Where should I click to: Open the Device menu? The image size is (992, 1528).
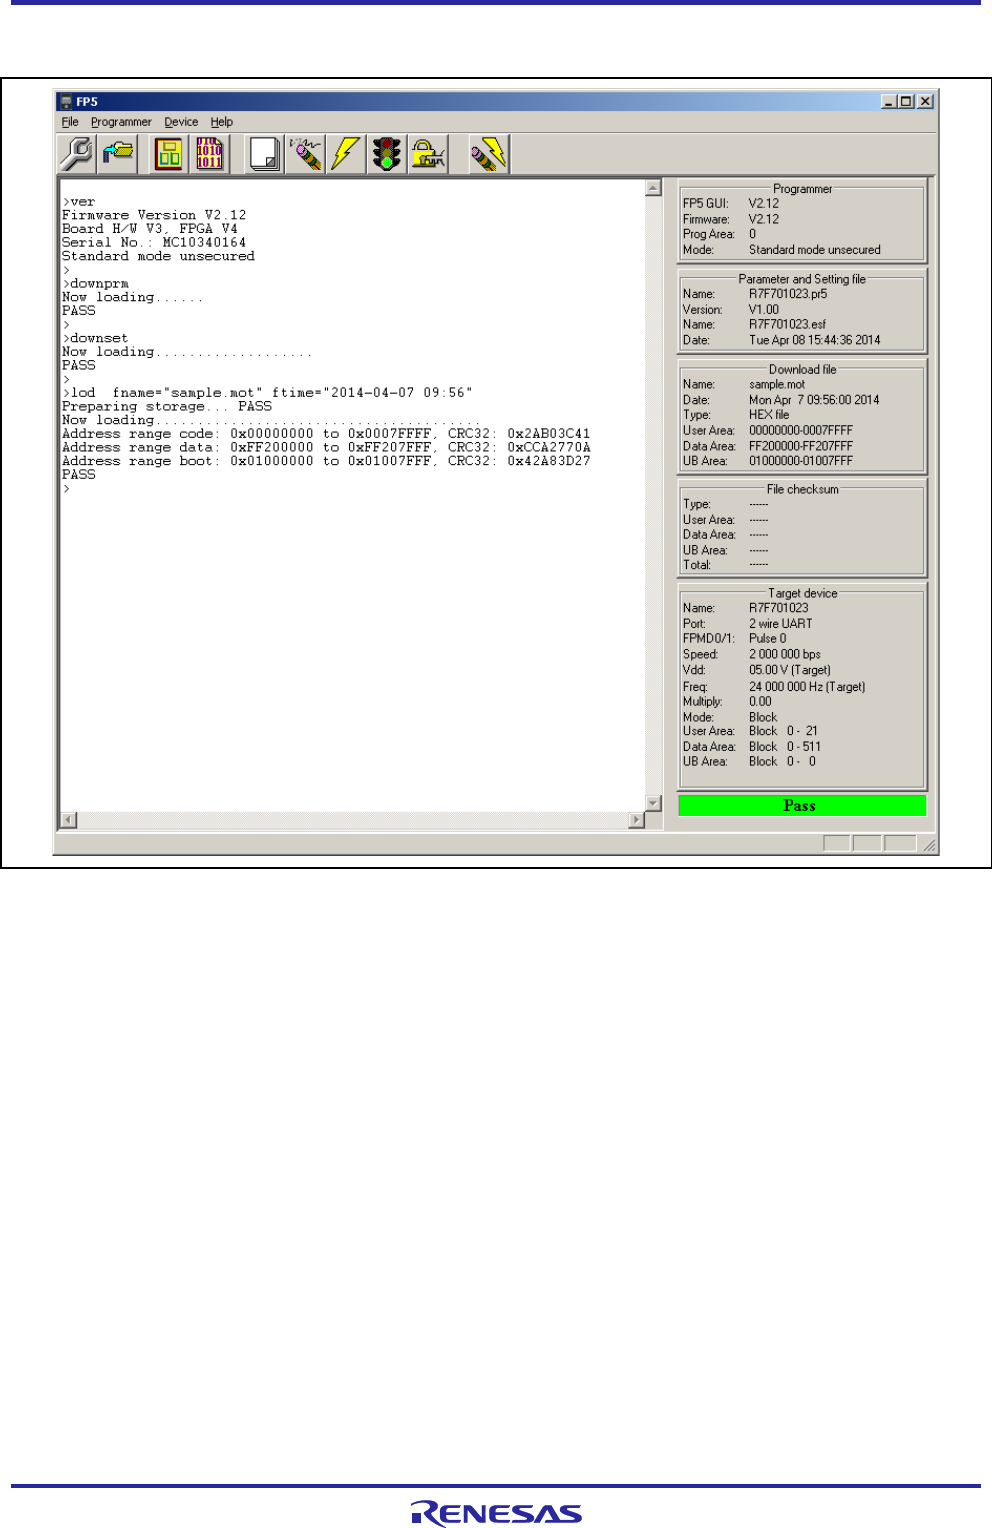181,122
